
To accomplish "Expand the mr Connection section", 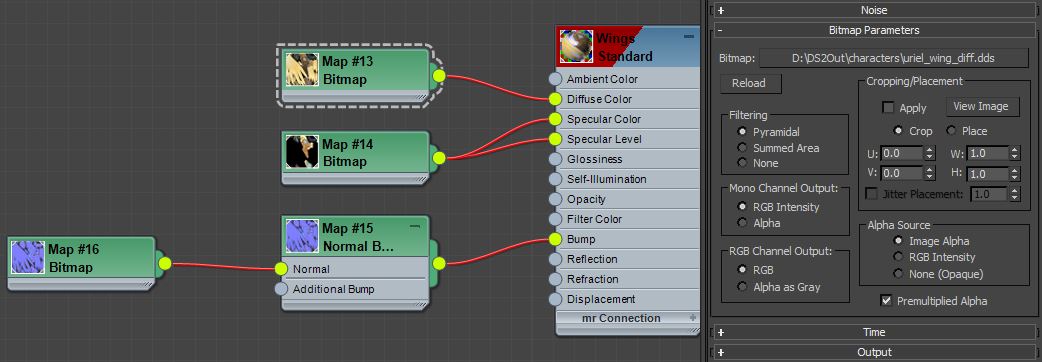I will click(692, 317).
